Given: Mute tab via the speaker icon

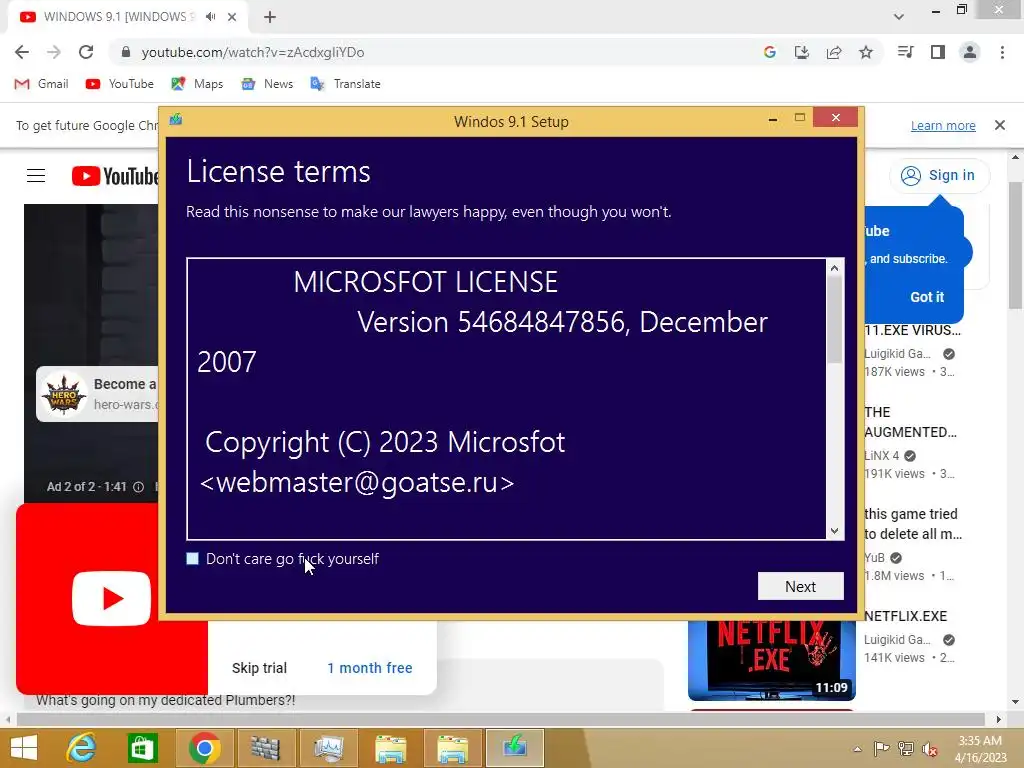Looking at the screenshot, I should tap(210, 17).
